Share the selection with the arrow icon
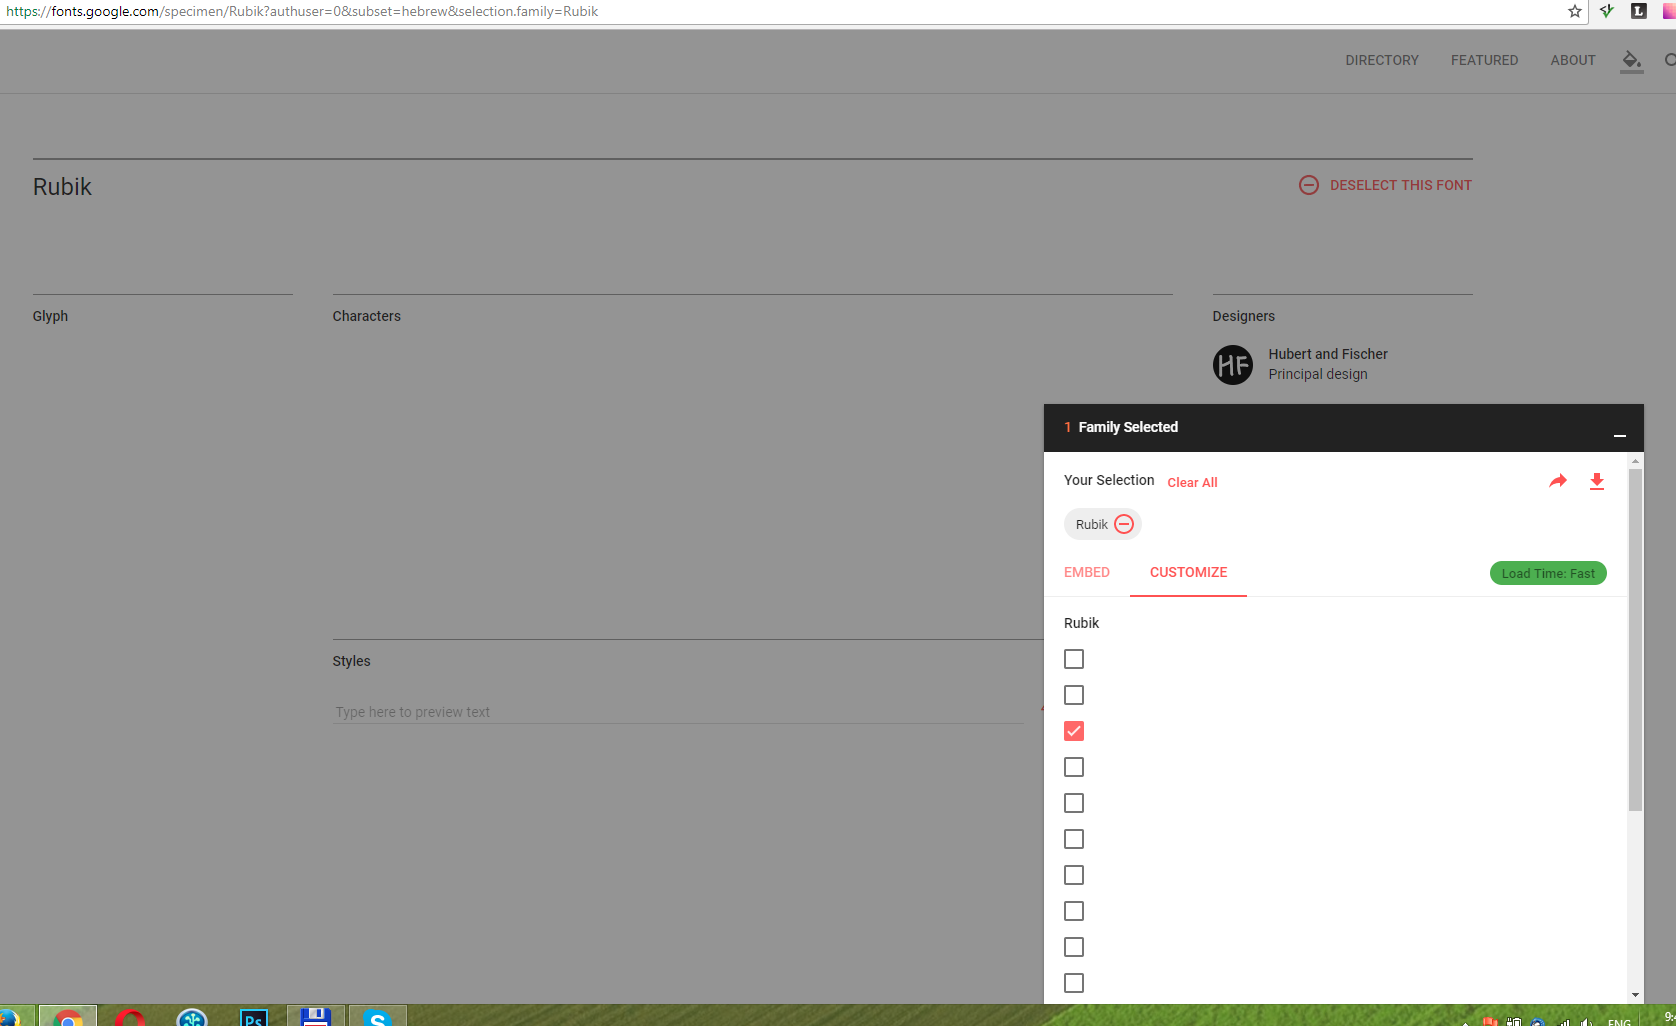The image size is (1676, 1026). click(x=1558, y=481)
